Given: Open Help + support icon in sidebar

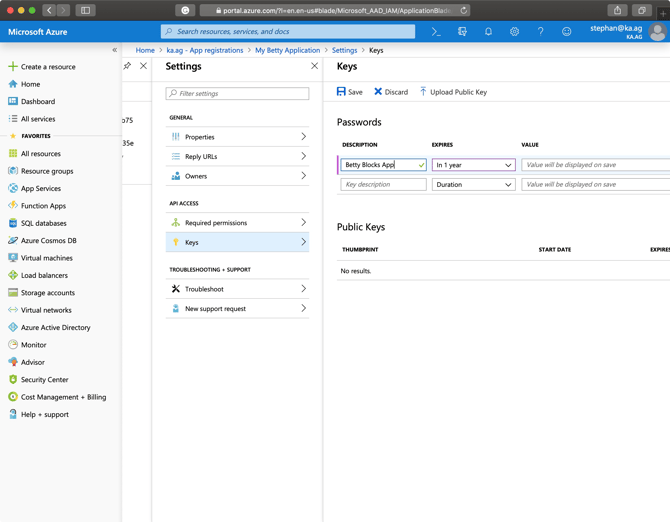Looking at the screenshot, I should 13,414.
